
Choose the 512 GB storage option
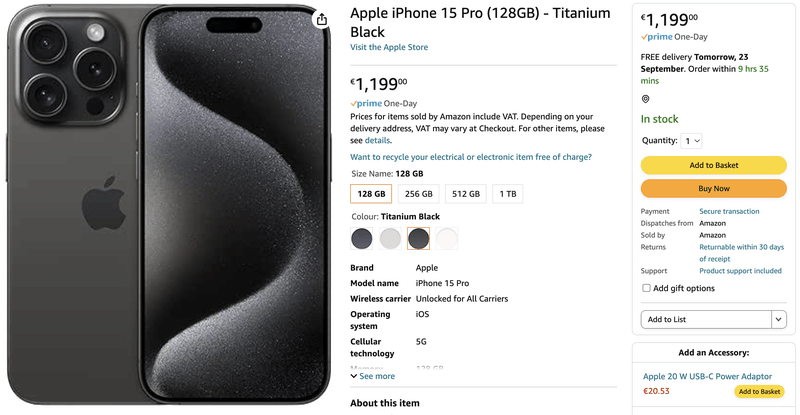[466, 194]
